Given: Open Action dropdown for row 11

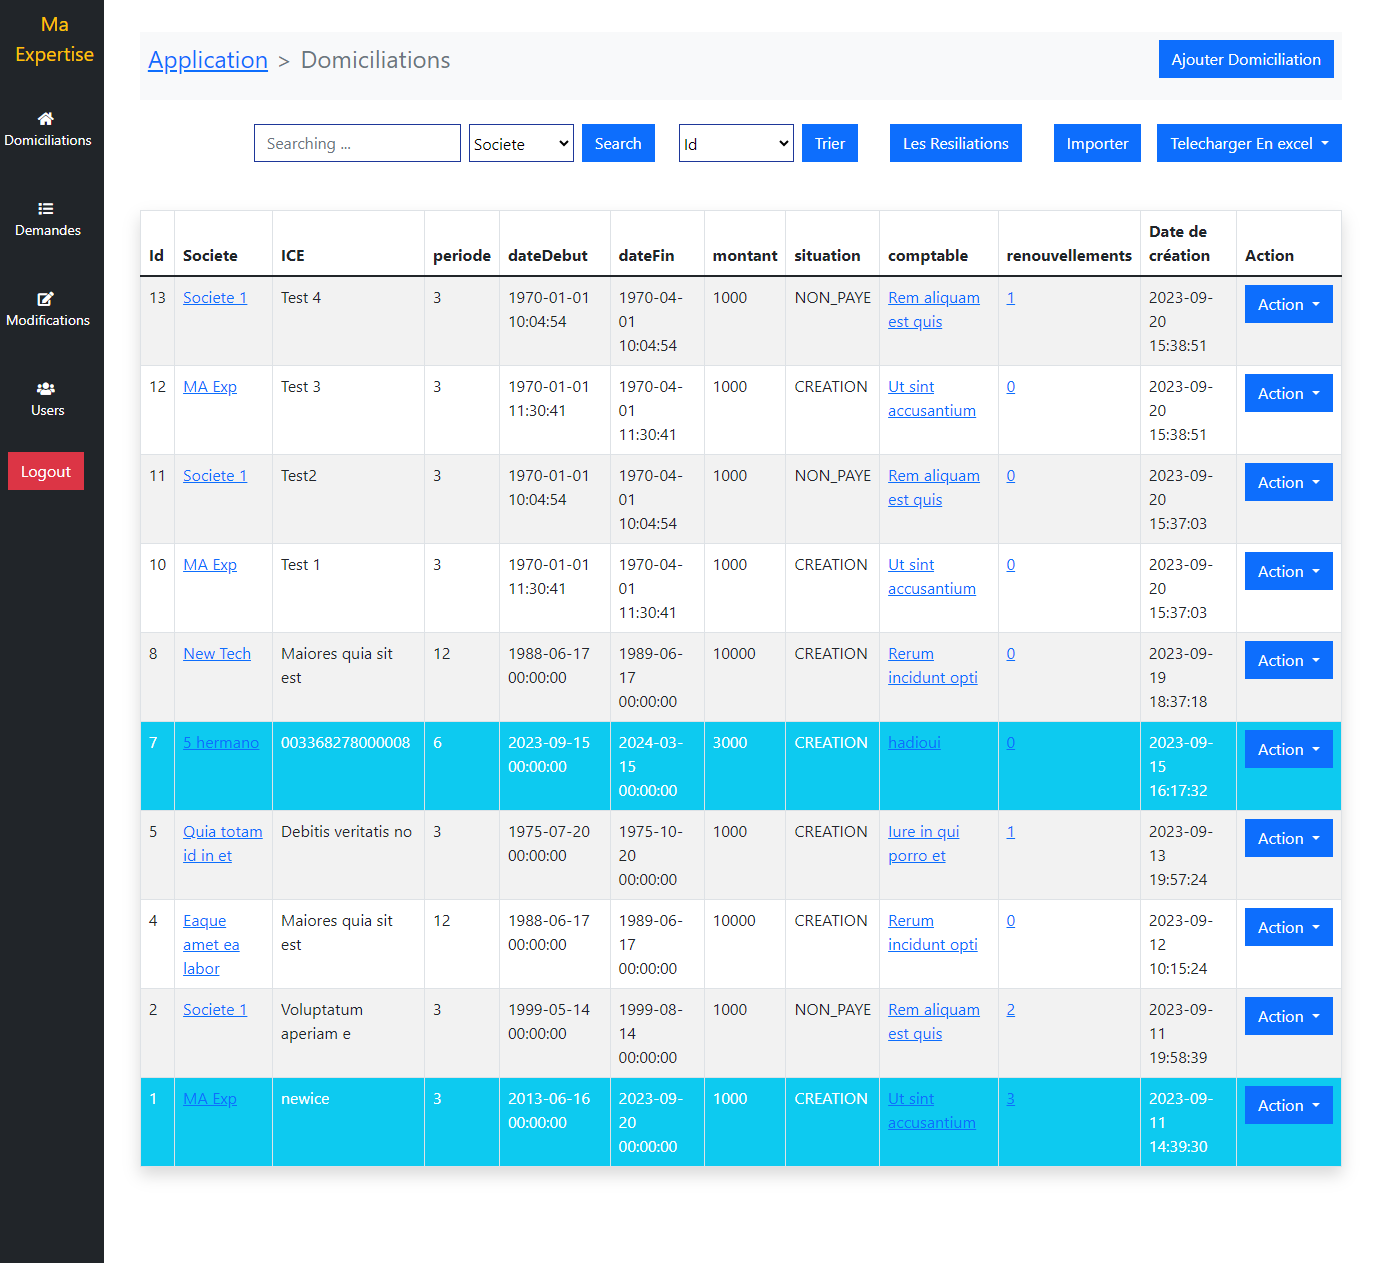Looking at the screenshot, I should pyautogui.click(x=1289, y=482).
